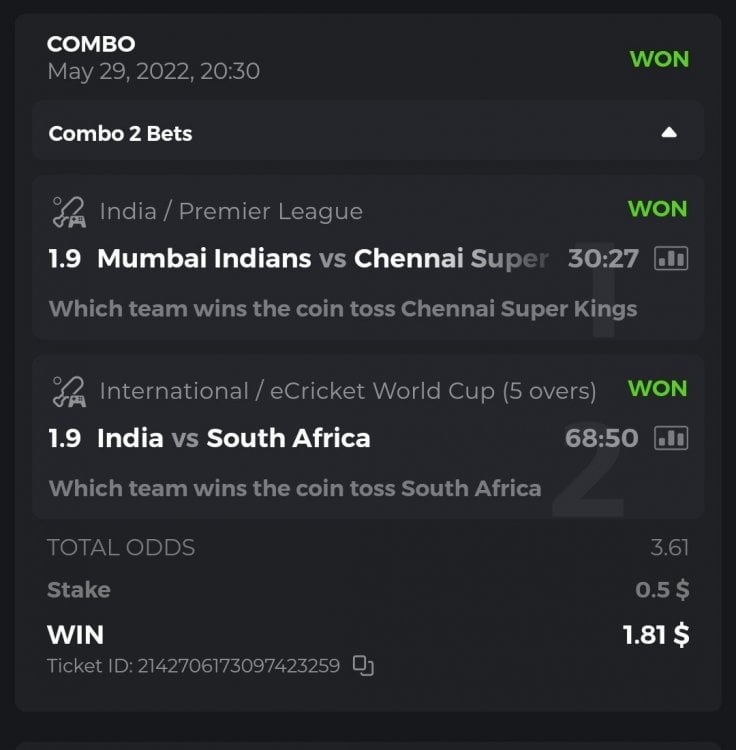Open Mumbai Indians vs Chennai Super match
Screen dimensions: 736x750
point(323,259)
